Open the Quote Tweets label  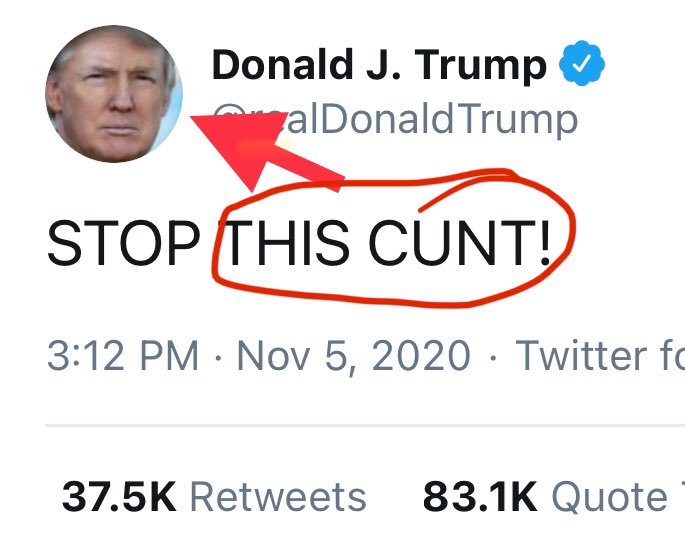tap(618, 497)
